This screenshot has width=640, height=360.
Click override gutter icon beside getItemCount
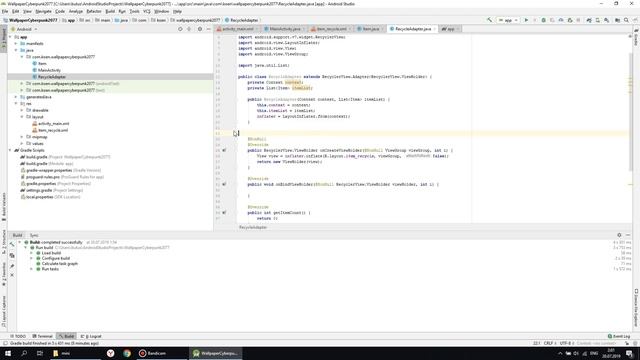[224, 213]
